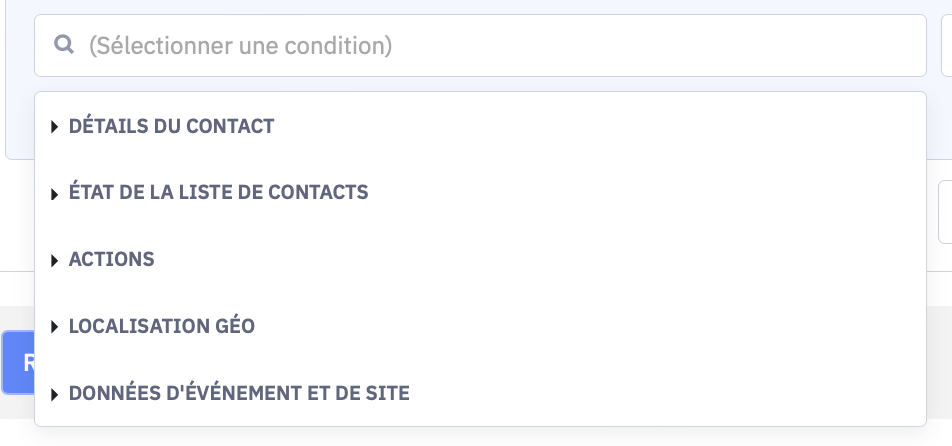Expand the arrow beside ÉTAT DE LA LISTE DE CONTACTS
The height and width of the screenshot is (446, 952).
click(55, 194)
